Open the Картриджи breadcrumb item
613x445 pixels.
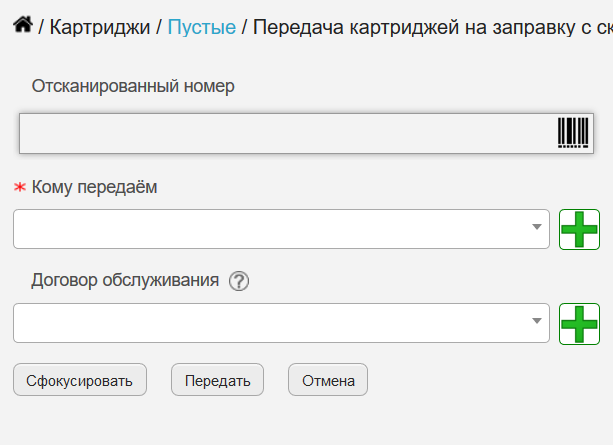[100, 27]
